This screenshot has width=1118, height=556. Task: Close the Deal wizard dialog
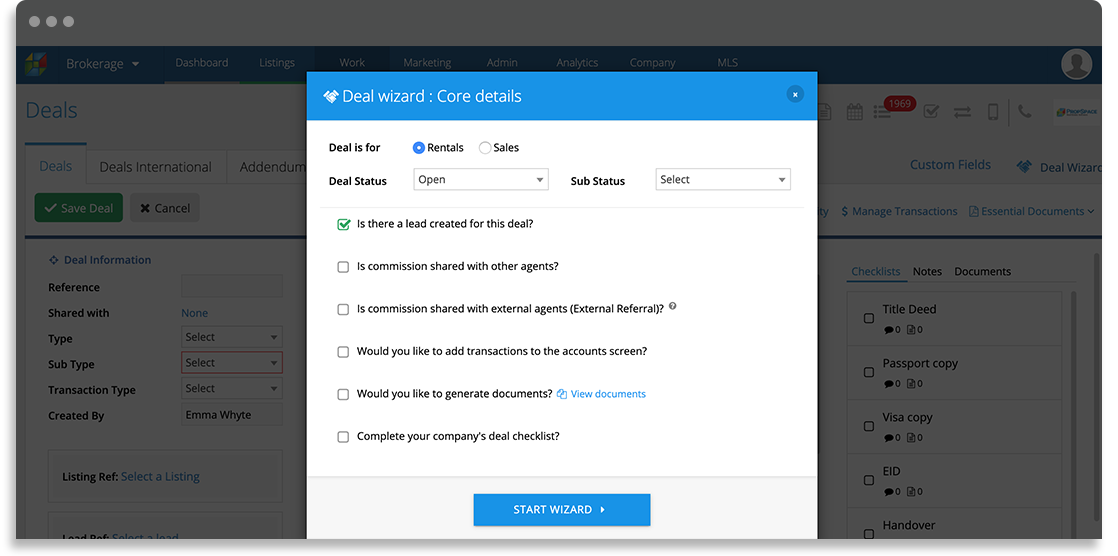[795, 94]
